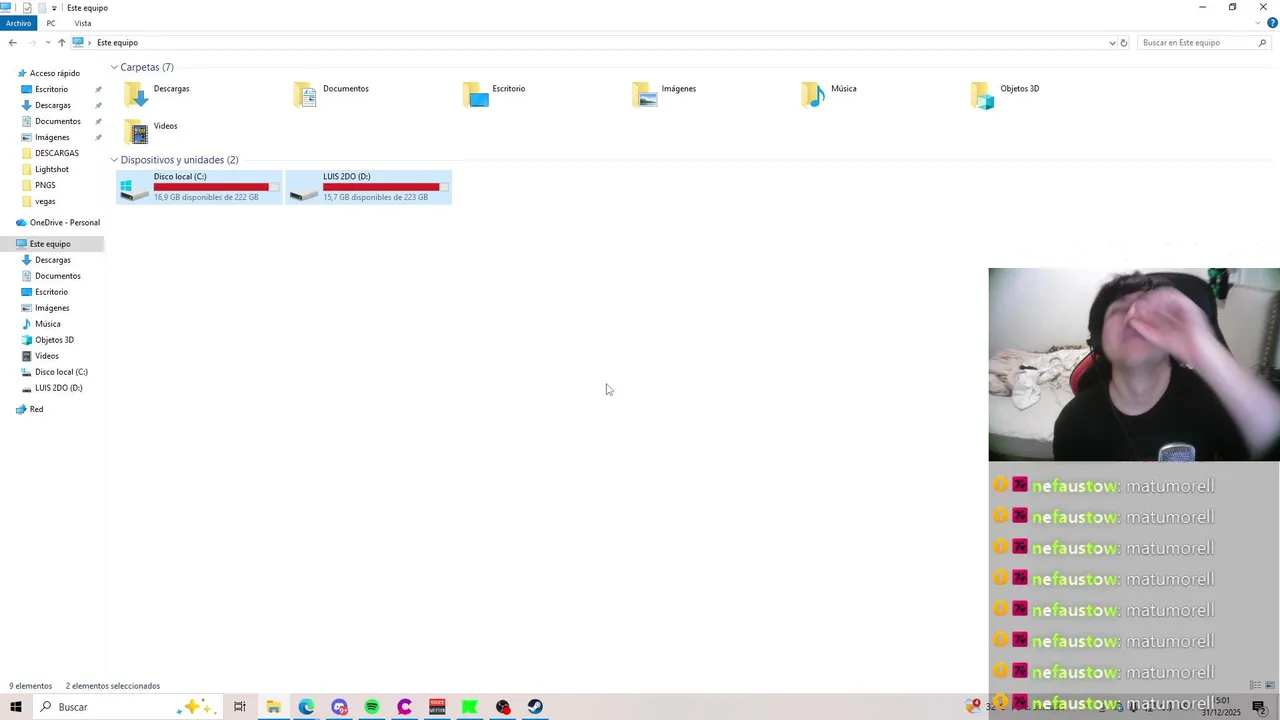Image resolution: width=1280 pixels, height=720 pixels.
Task: Open the quick access toolbar customize dropdown
Action: tap(54, 8)
